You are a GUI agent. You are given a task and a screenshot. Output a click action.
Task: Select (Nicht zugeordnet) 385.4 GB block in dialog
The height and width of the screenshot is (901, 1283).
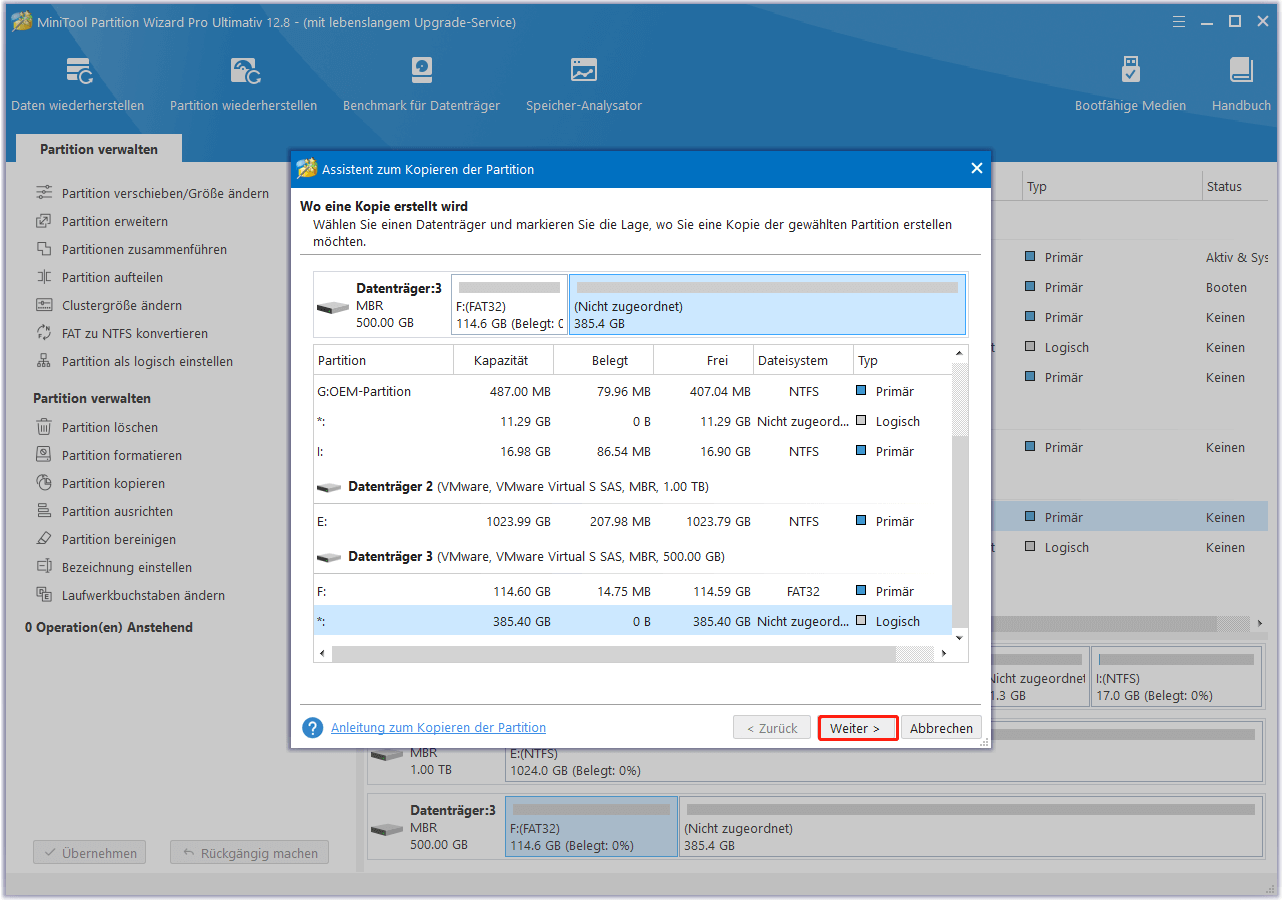click(x=767, y=304)
